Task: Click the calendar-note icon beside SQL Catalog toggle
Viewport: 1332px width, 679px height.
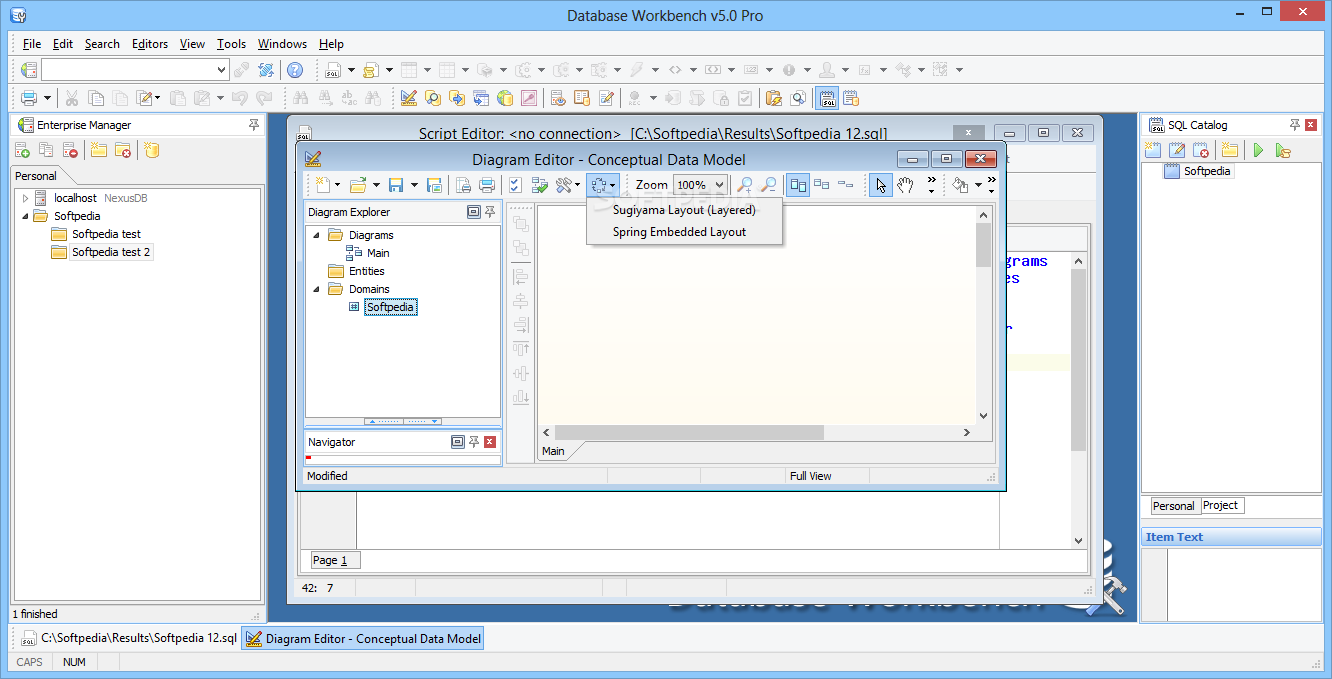Action: [x=851, y=98]
